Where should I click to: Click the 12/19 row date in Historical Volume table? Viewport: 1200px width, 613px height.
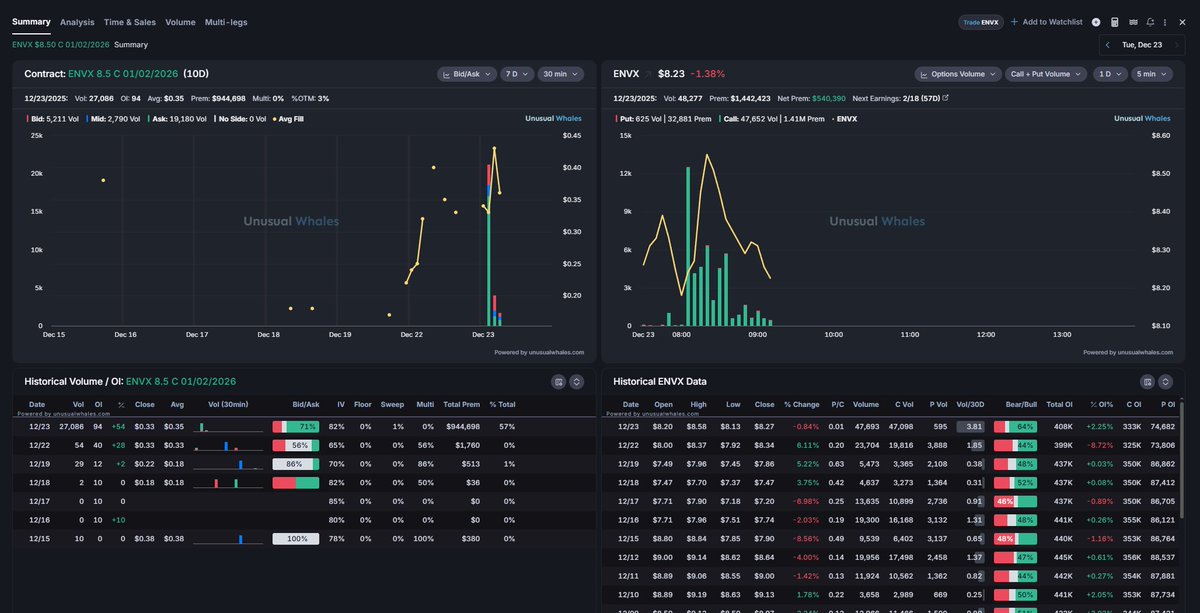[37, 464]
